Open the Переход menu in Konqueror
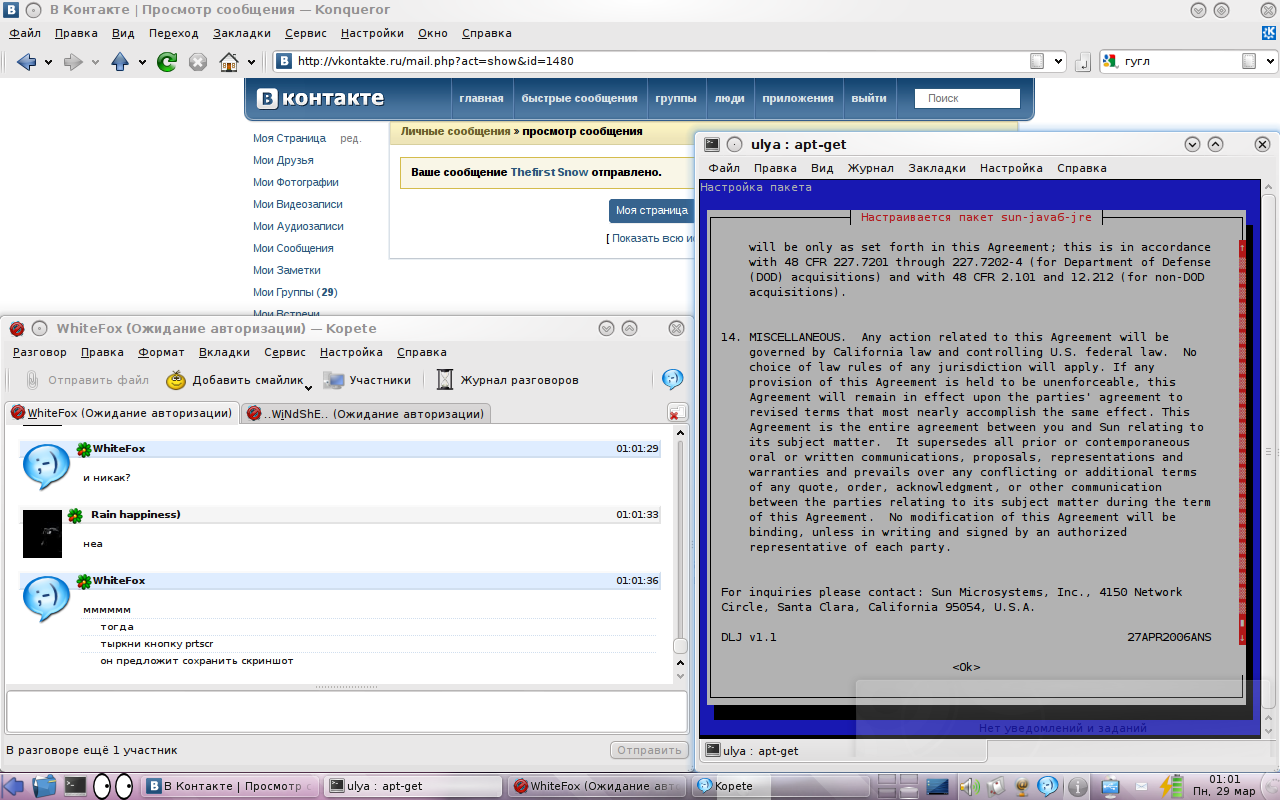1280x800 pixels. (x=174, y=33)
